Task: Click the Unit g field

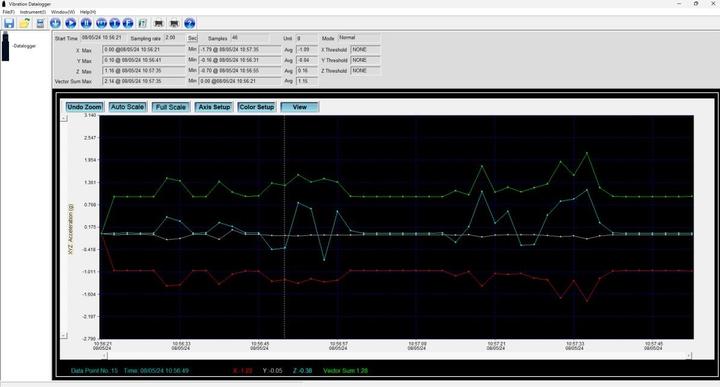Action: pyautogui.click(x=306, y=38)
